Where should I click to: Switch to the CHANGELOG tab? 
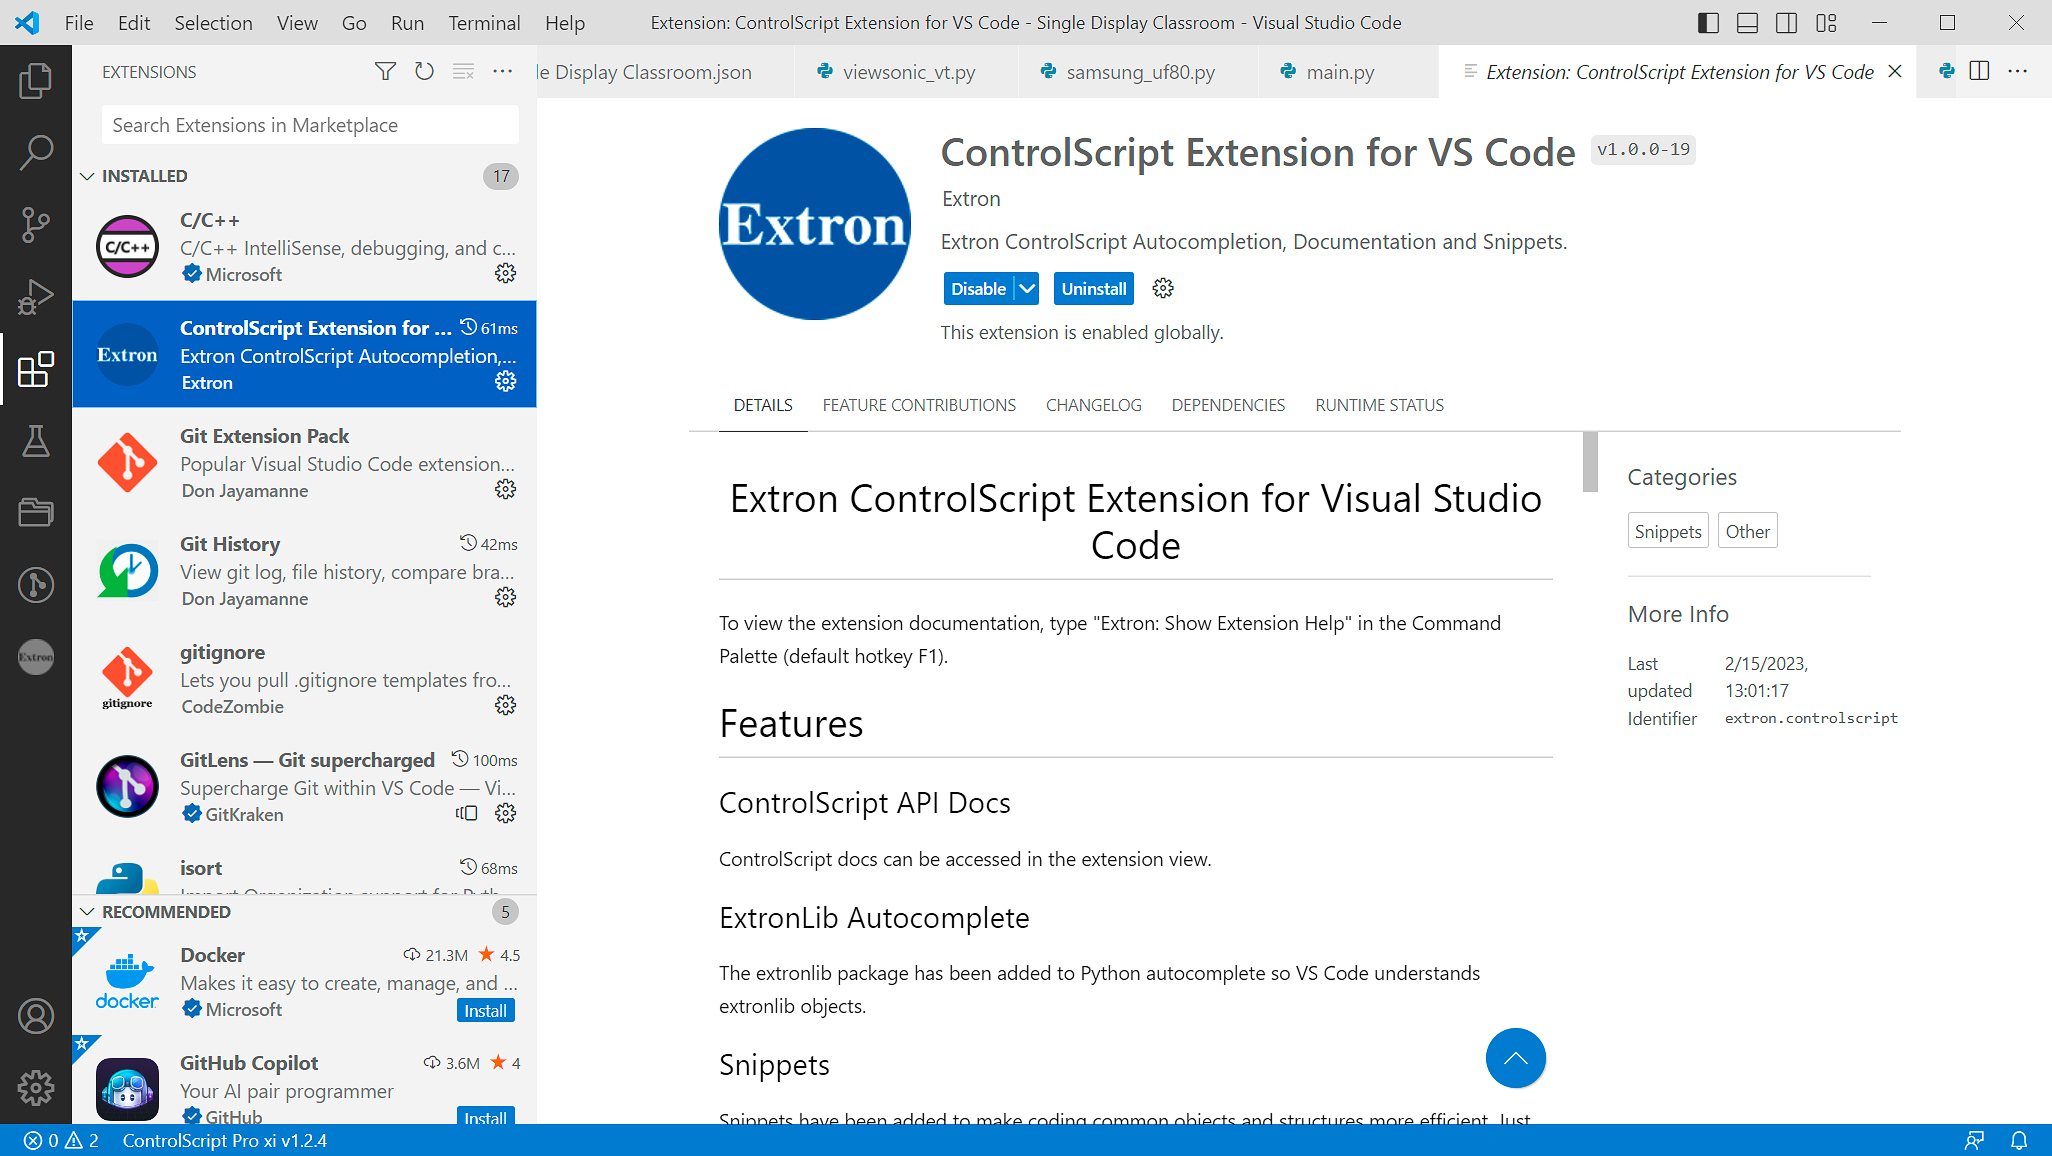(x=1094, y=405)
